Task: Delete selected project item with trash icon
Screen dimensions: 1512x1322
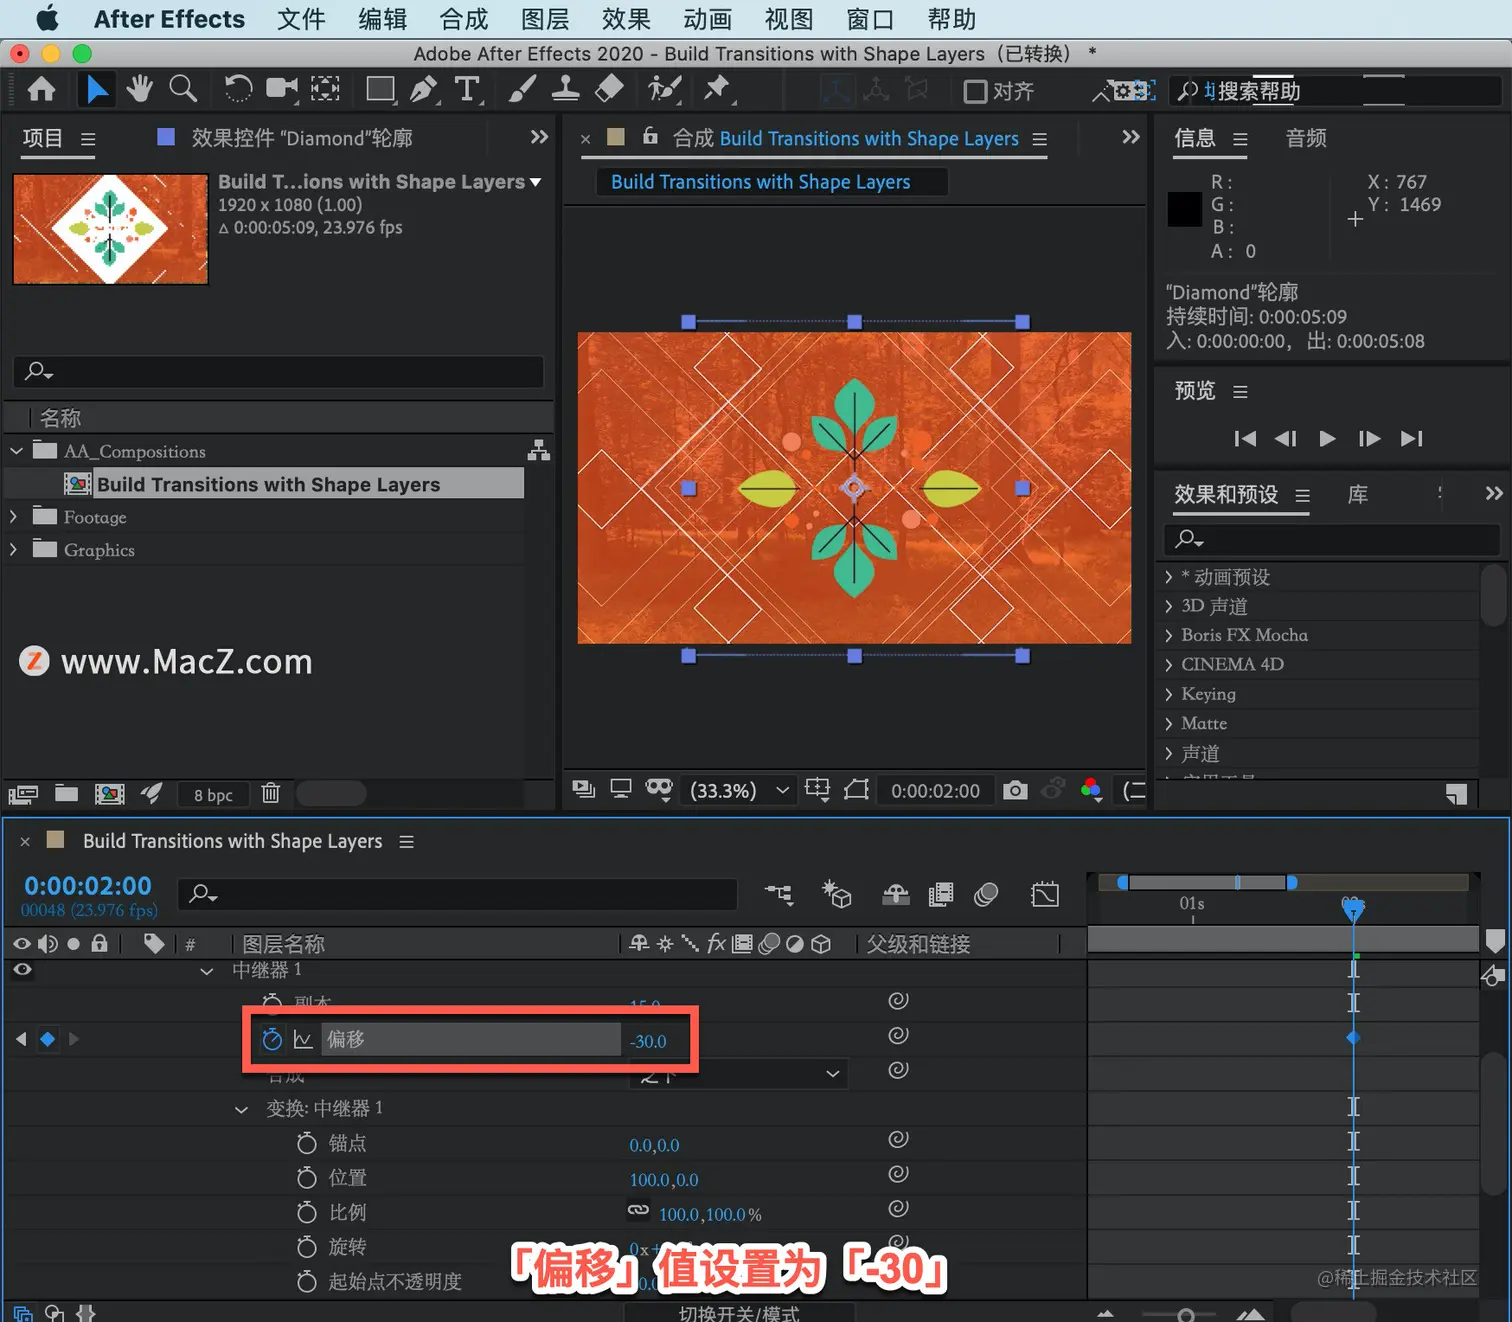Action: [x=270, y=794]
